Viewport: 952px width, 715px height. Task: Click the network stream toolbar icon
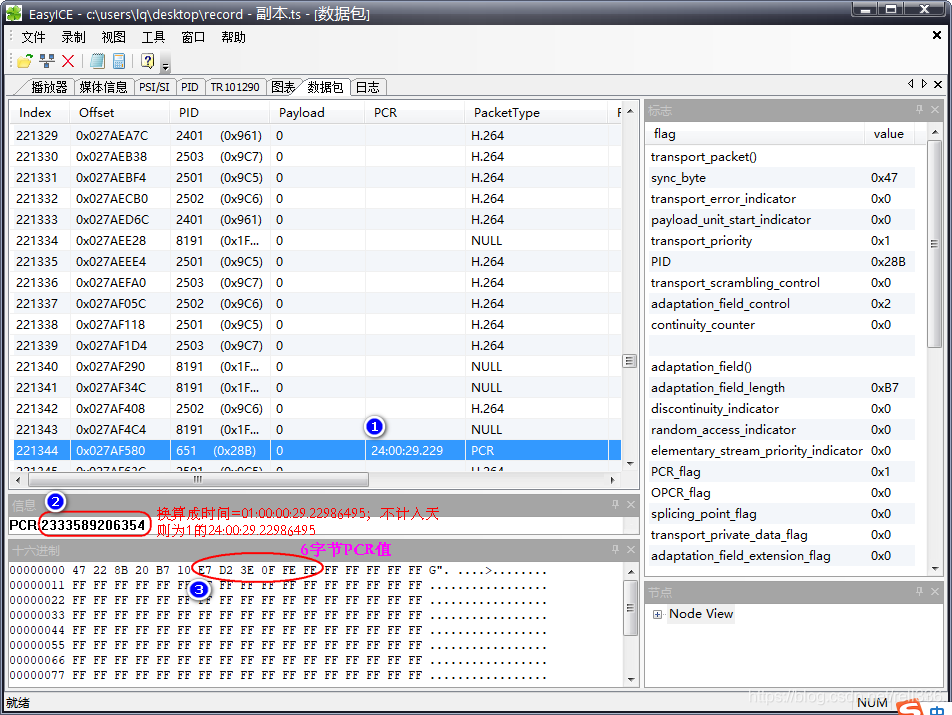point(47,61)
